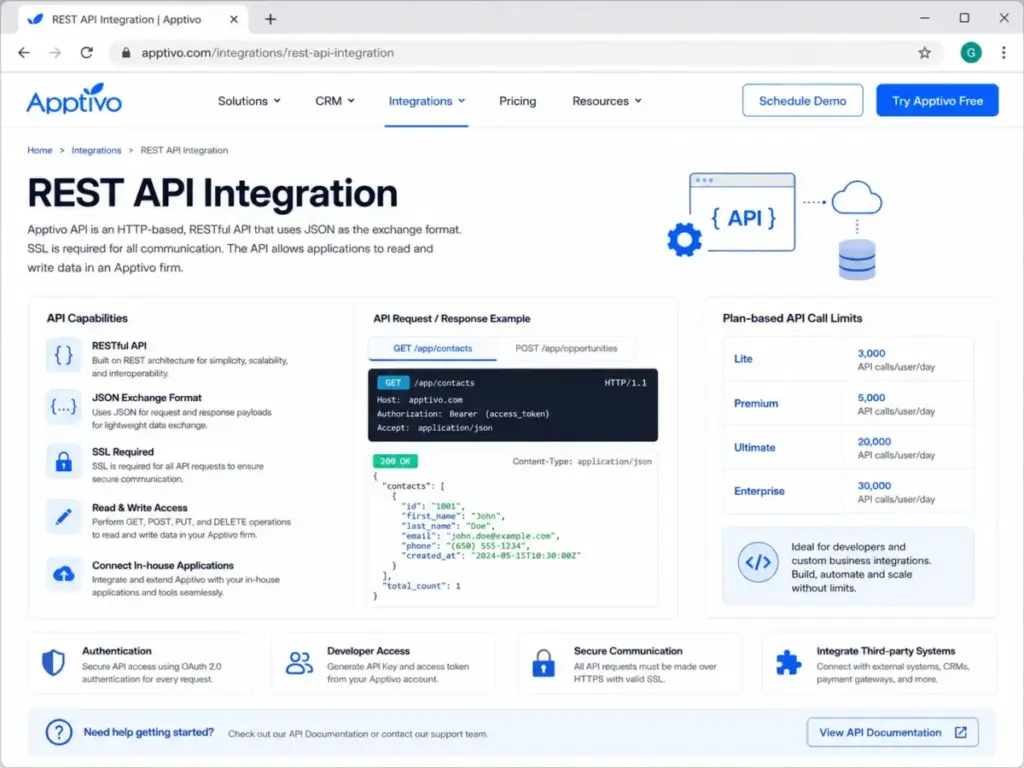Click the external link icon on View API Documentation
The width and height of the screenshot is (1024, 768).
click(961, 732)
